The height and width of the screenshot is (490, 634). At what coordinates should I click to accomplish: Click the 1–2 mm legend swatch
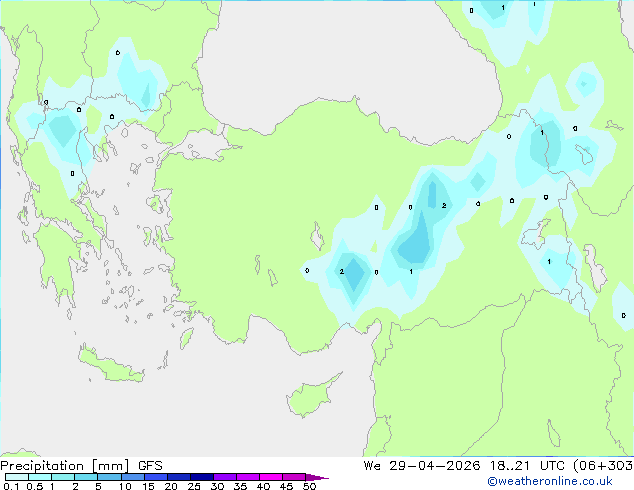pos(63,477)
